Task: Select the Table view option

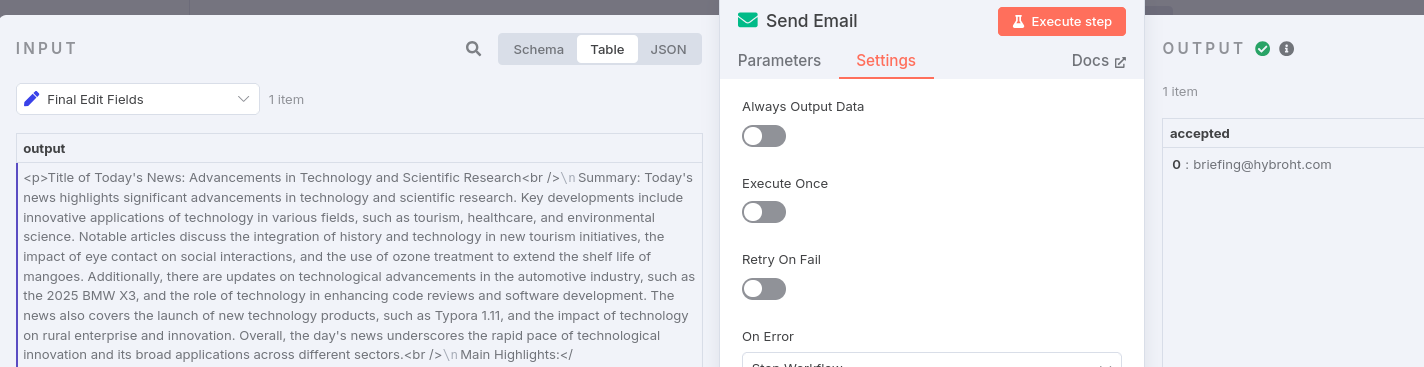Action: [607, 49]
